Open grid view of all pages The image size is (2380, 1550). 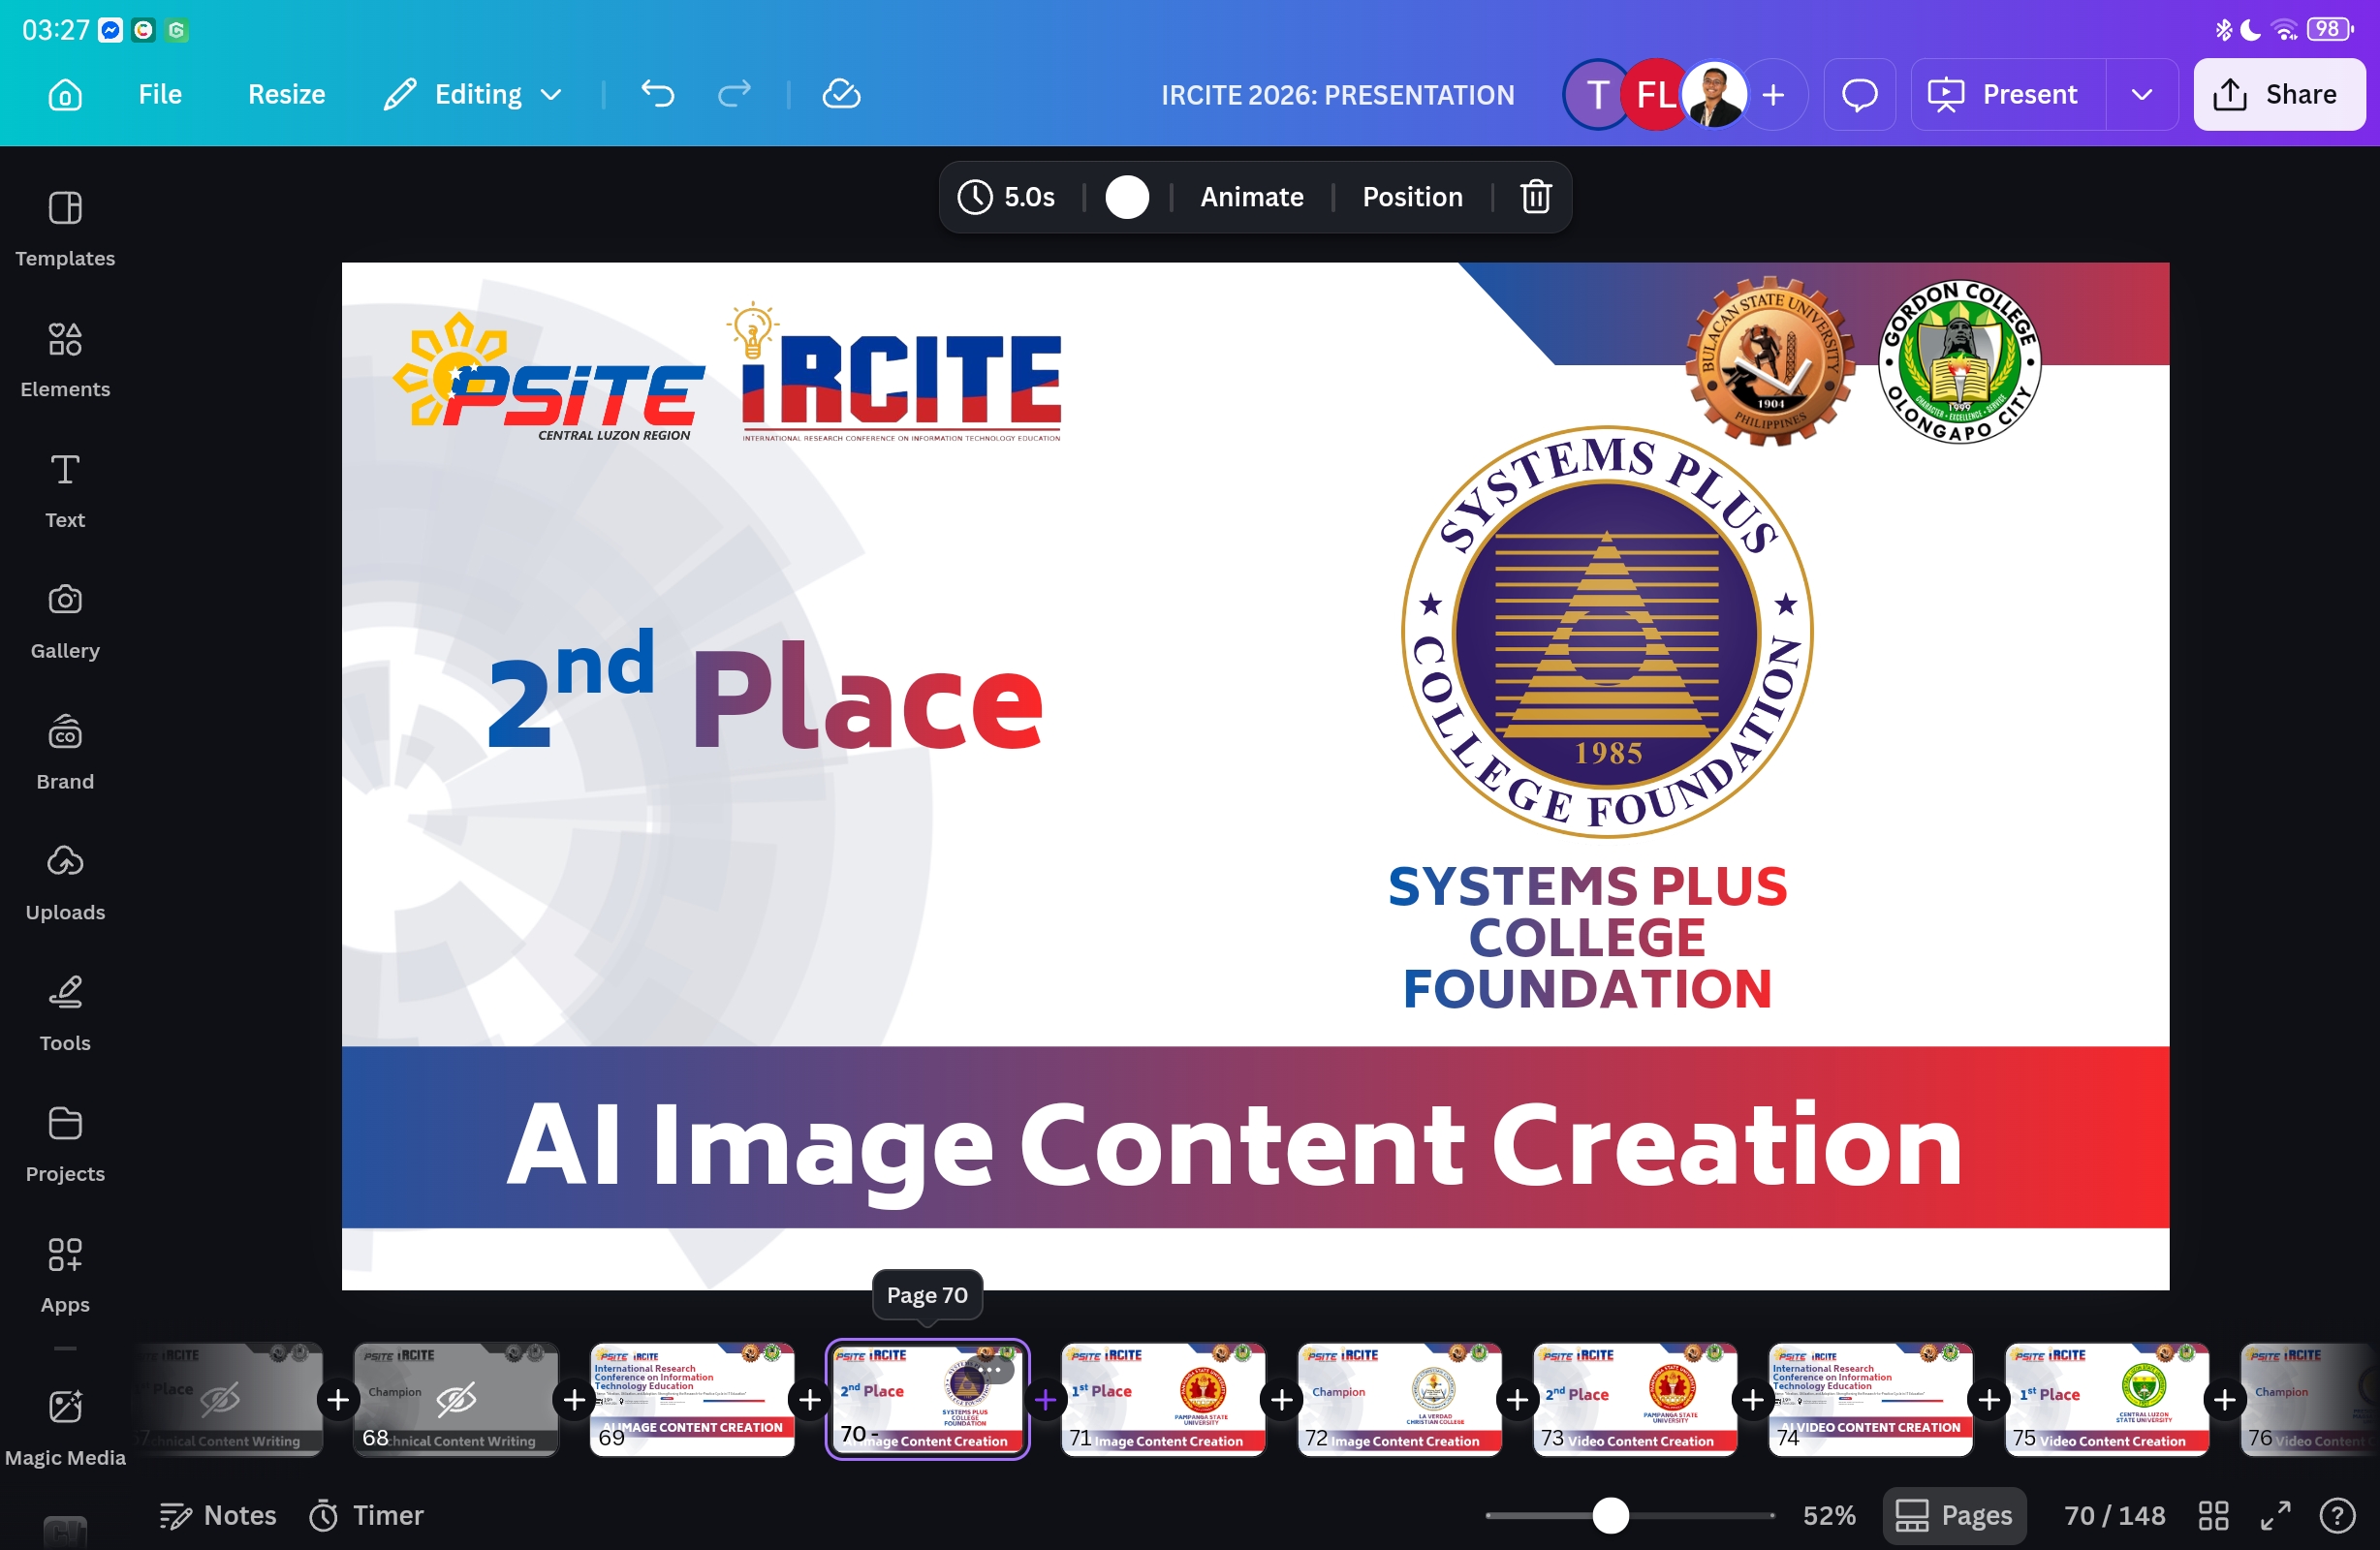(x=2214, y=1516)
